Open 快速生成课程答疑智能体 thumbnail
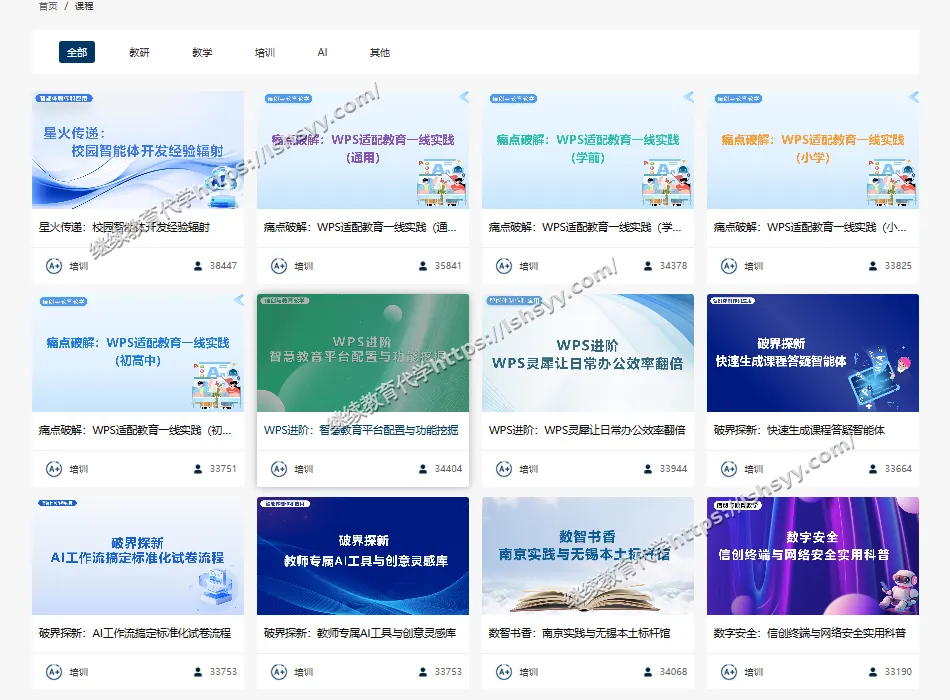The image size is (950, 700). tap(813, 353)
